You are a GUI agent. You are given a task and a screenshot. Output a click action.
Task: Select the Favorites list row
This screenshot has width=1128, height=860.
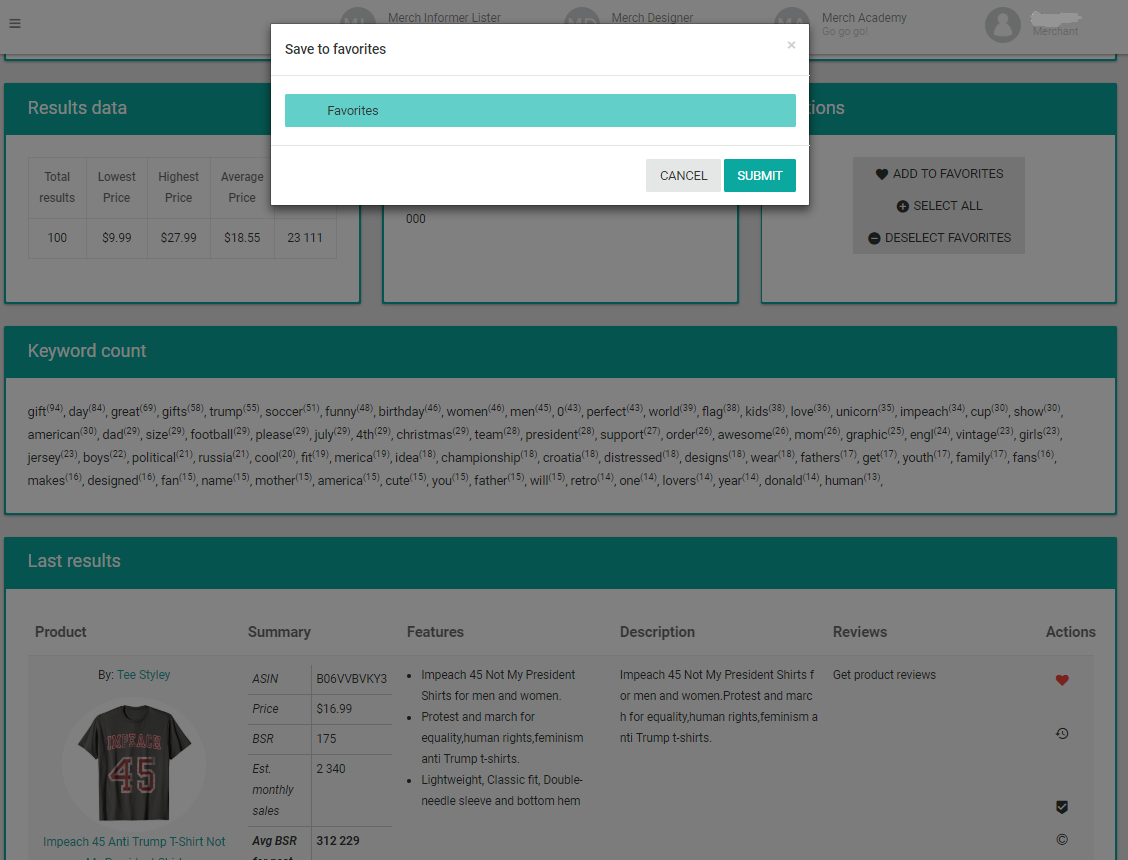click(540, 110)
